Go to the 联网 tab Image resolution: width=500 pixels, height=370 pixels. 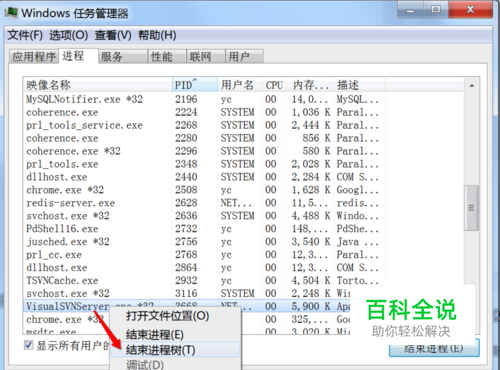(206, 56)
